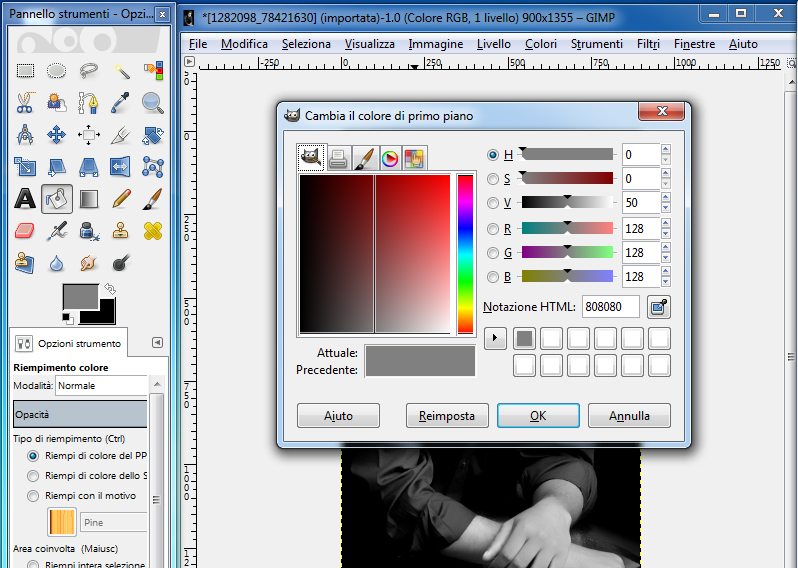The width and height of the screenshot is (798, 568).
Task: Open the tool options panel menu arrow
Action: click(156, 343)
